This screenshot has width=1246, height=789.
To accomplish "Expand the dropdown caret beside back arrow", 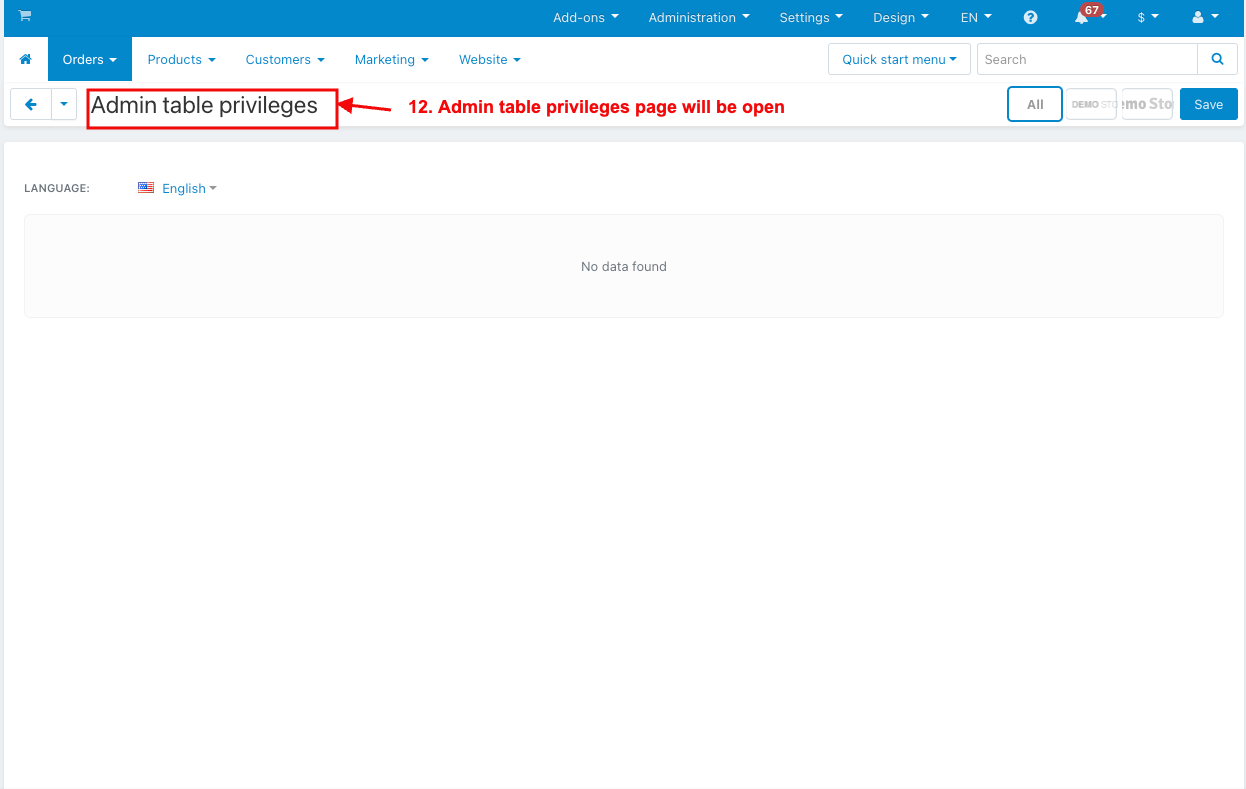I will point(64,104).
